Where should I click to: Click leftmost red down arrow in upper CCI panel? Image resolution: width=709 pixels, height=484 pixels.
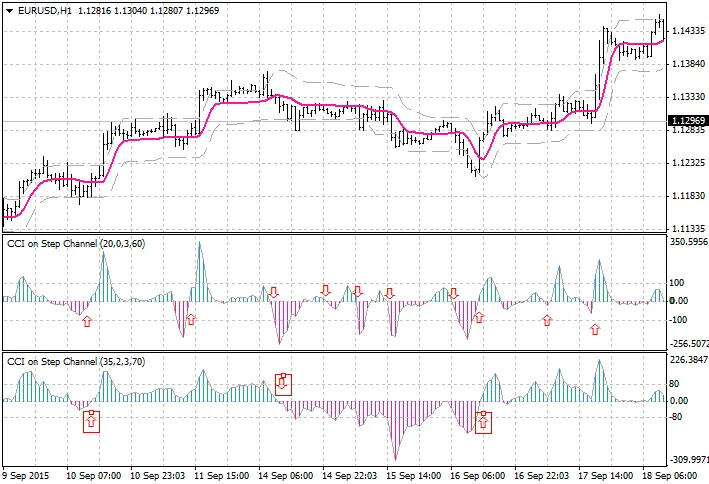pyautogui.click(x=274, y=292)
